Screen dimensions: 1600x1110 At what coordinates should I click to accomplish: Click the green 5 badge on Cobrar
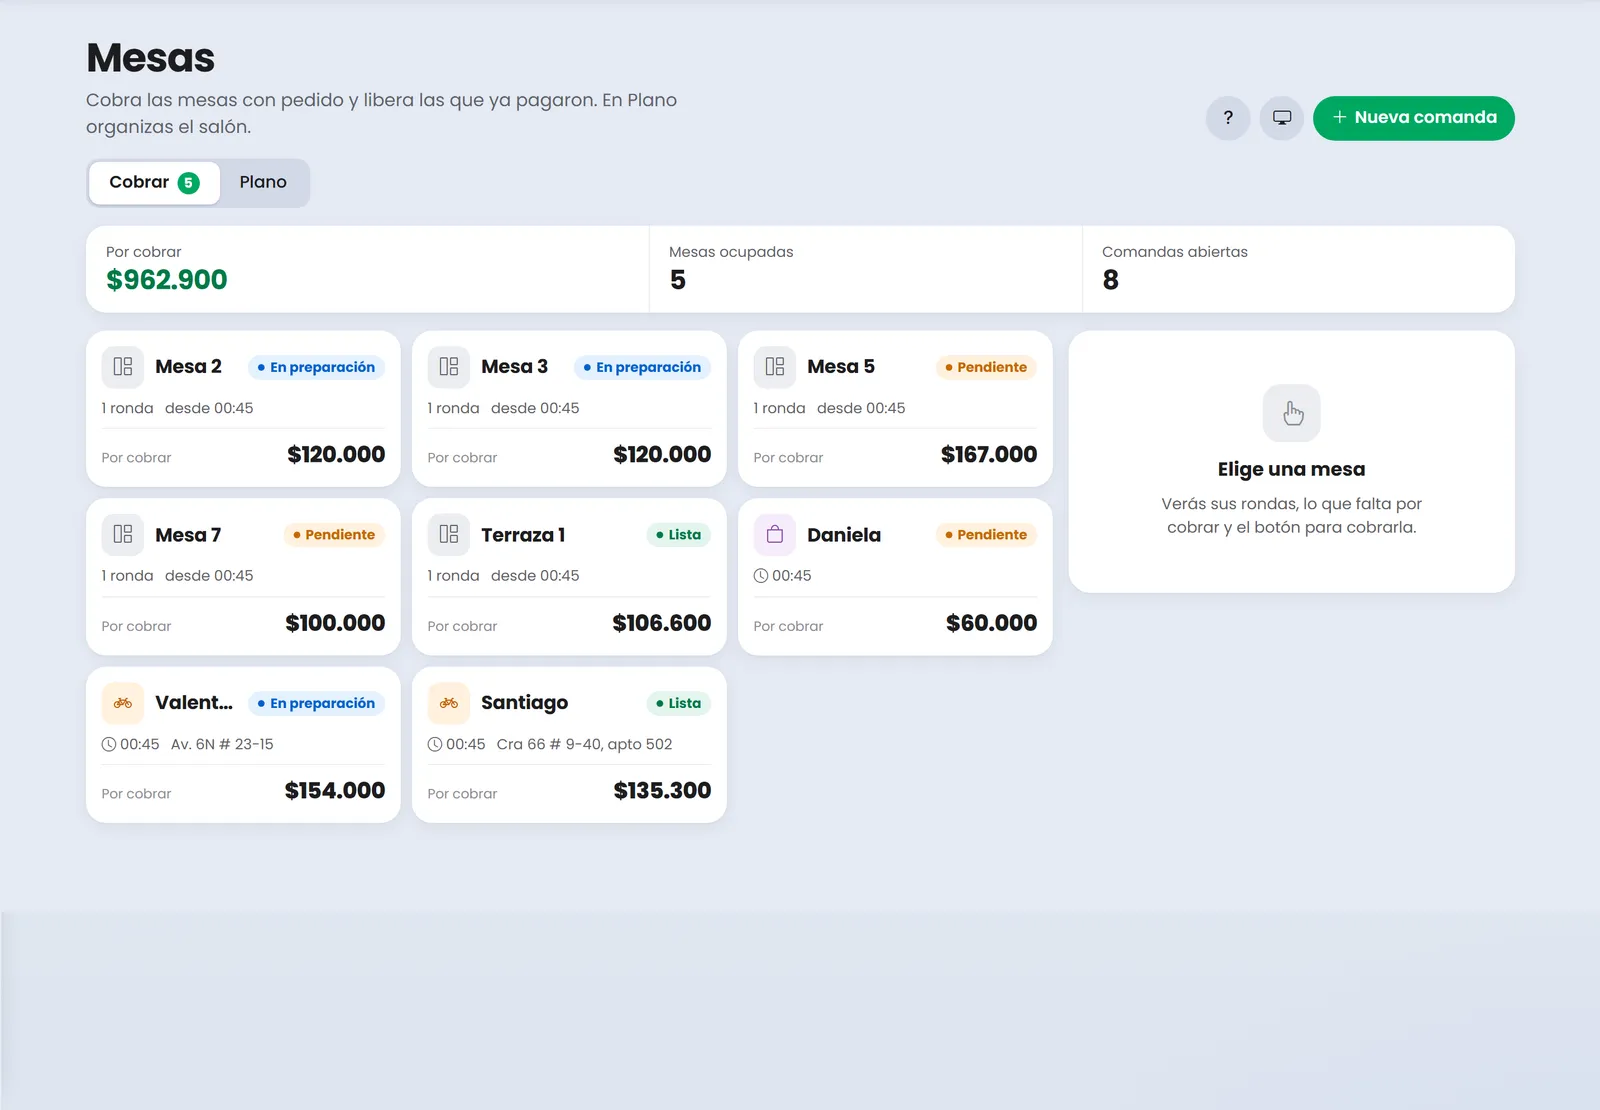[189, 183]
